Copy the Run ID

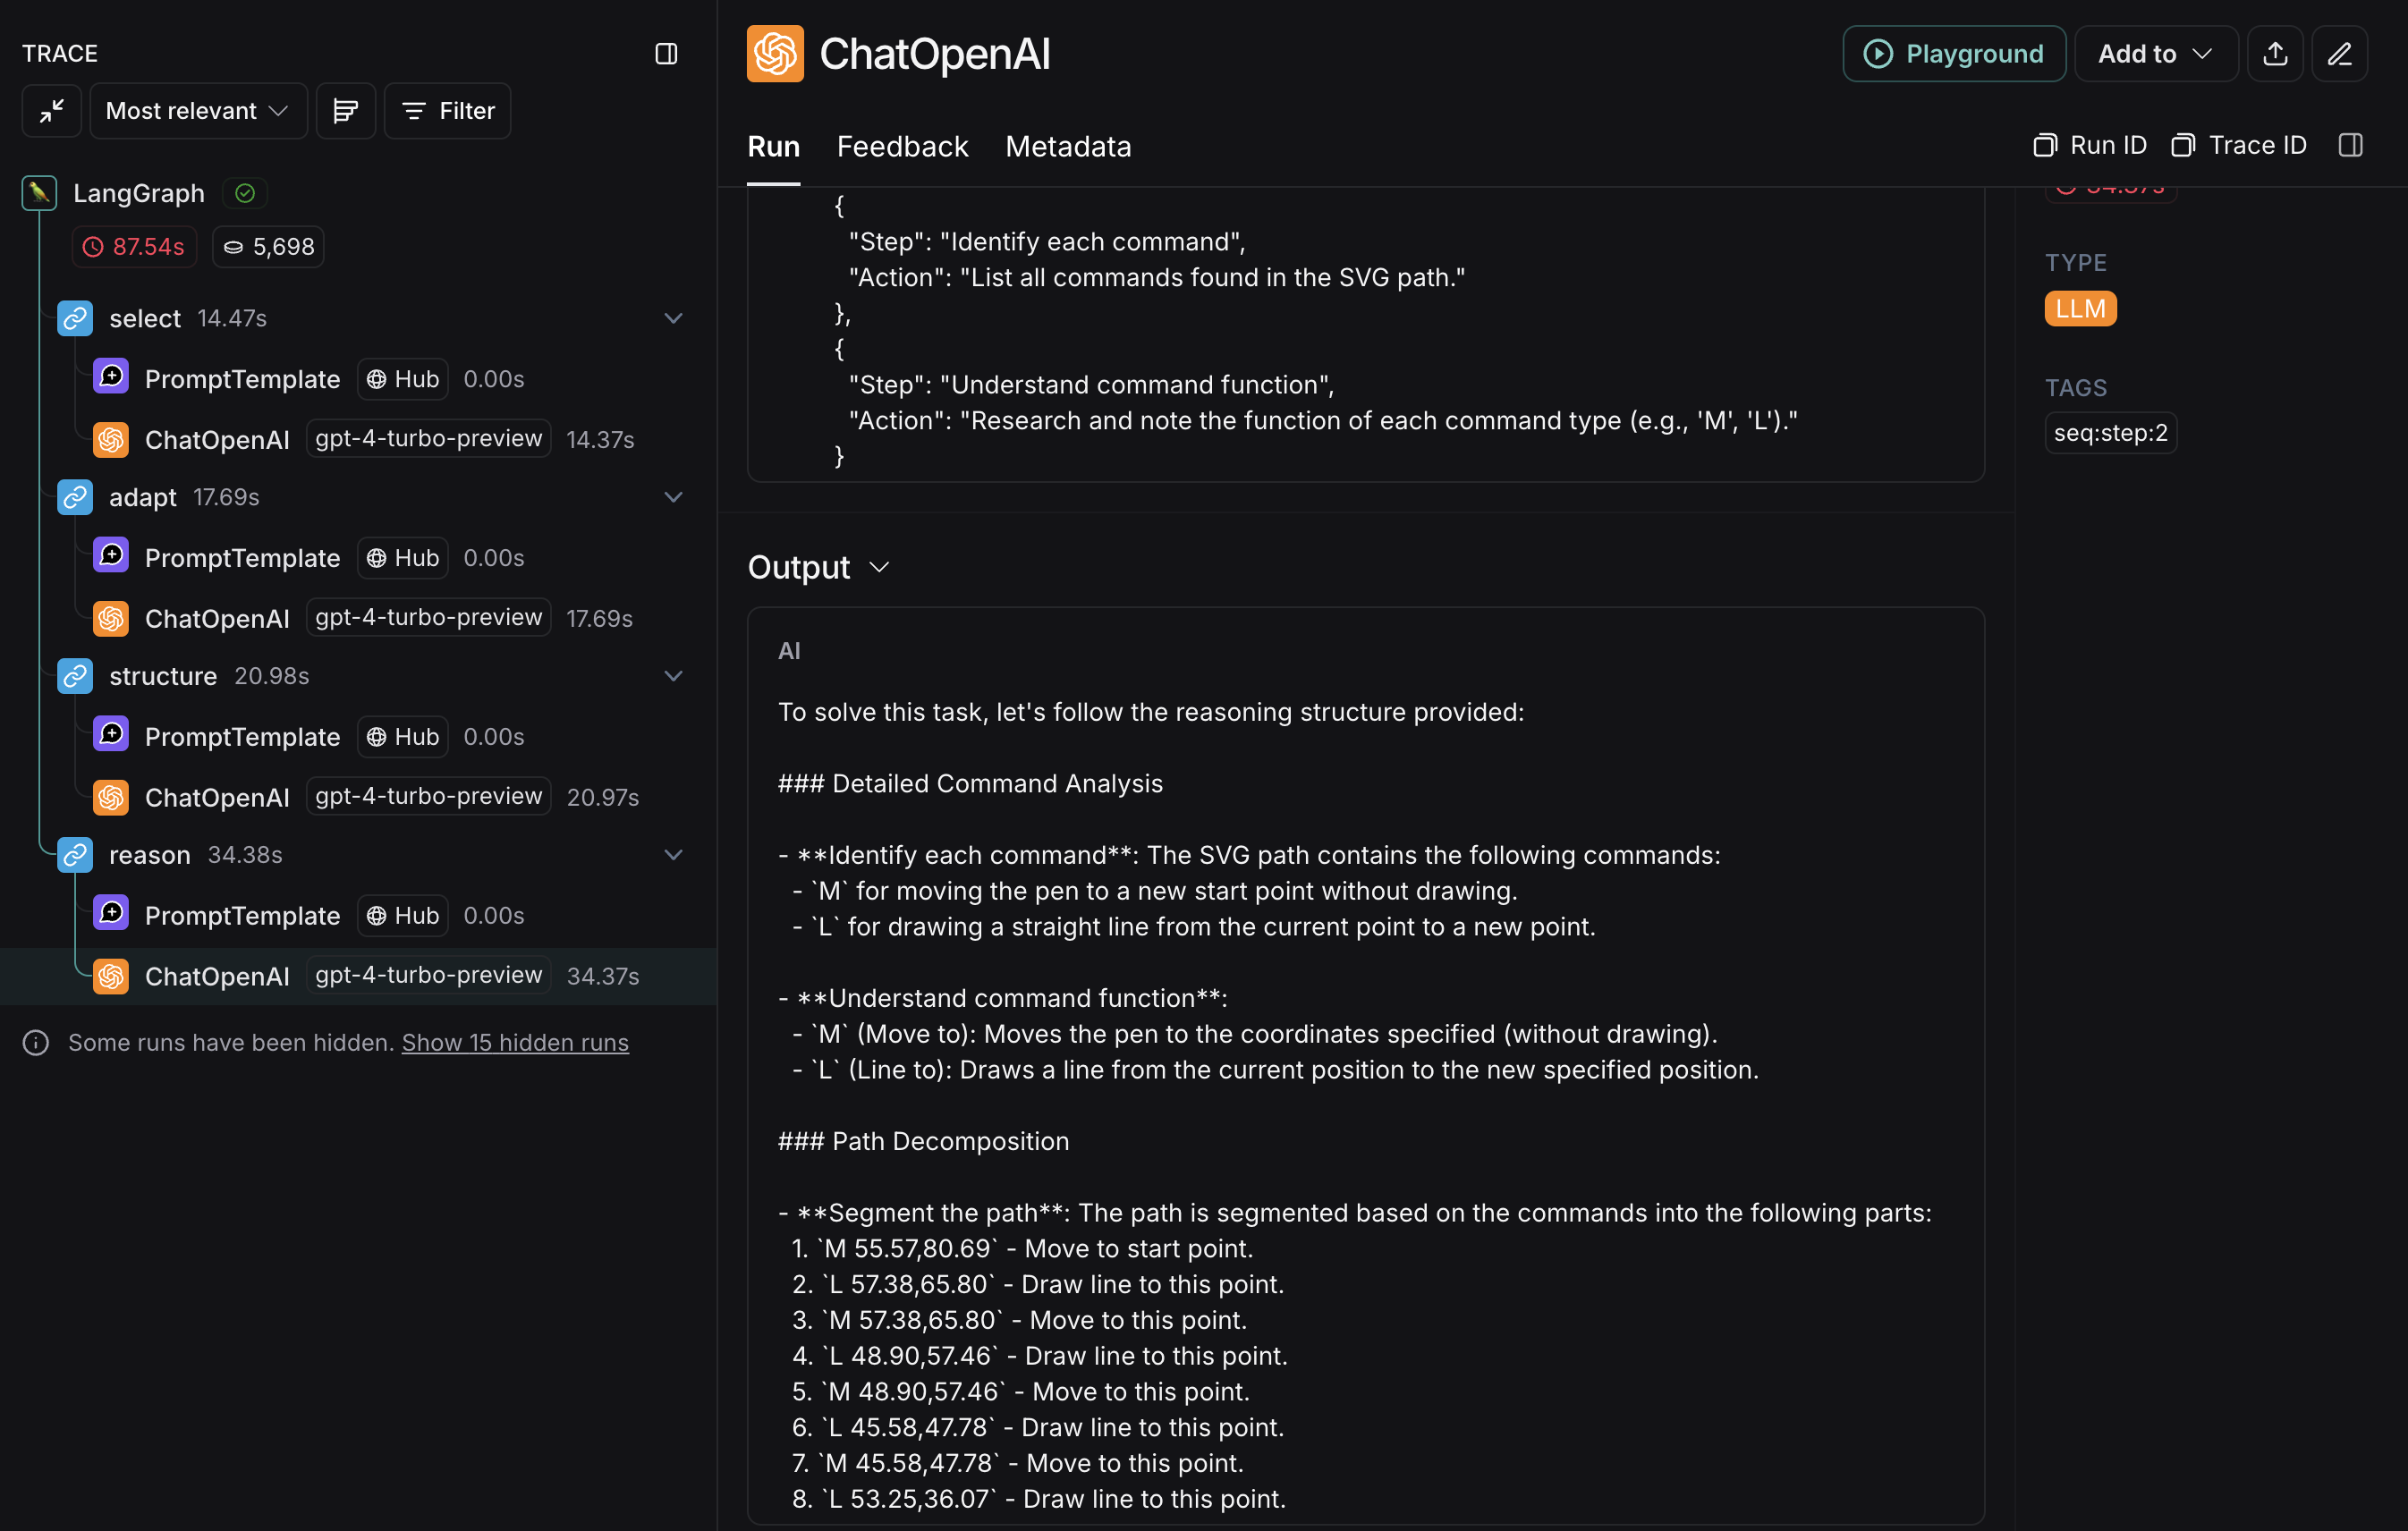(2090, 146)
